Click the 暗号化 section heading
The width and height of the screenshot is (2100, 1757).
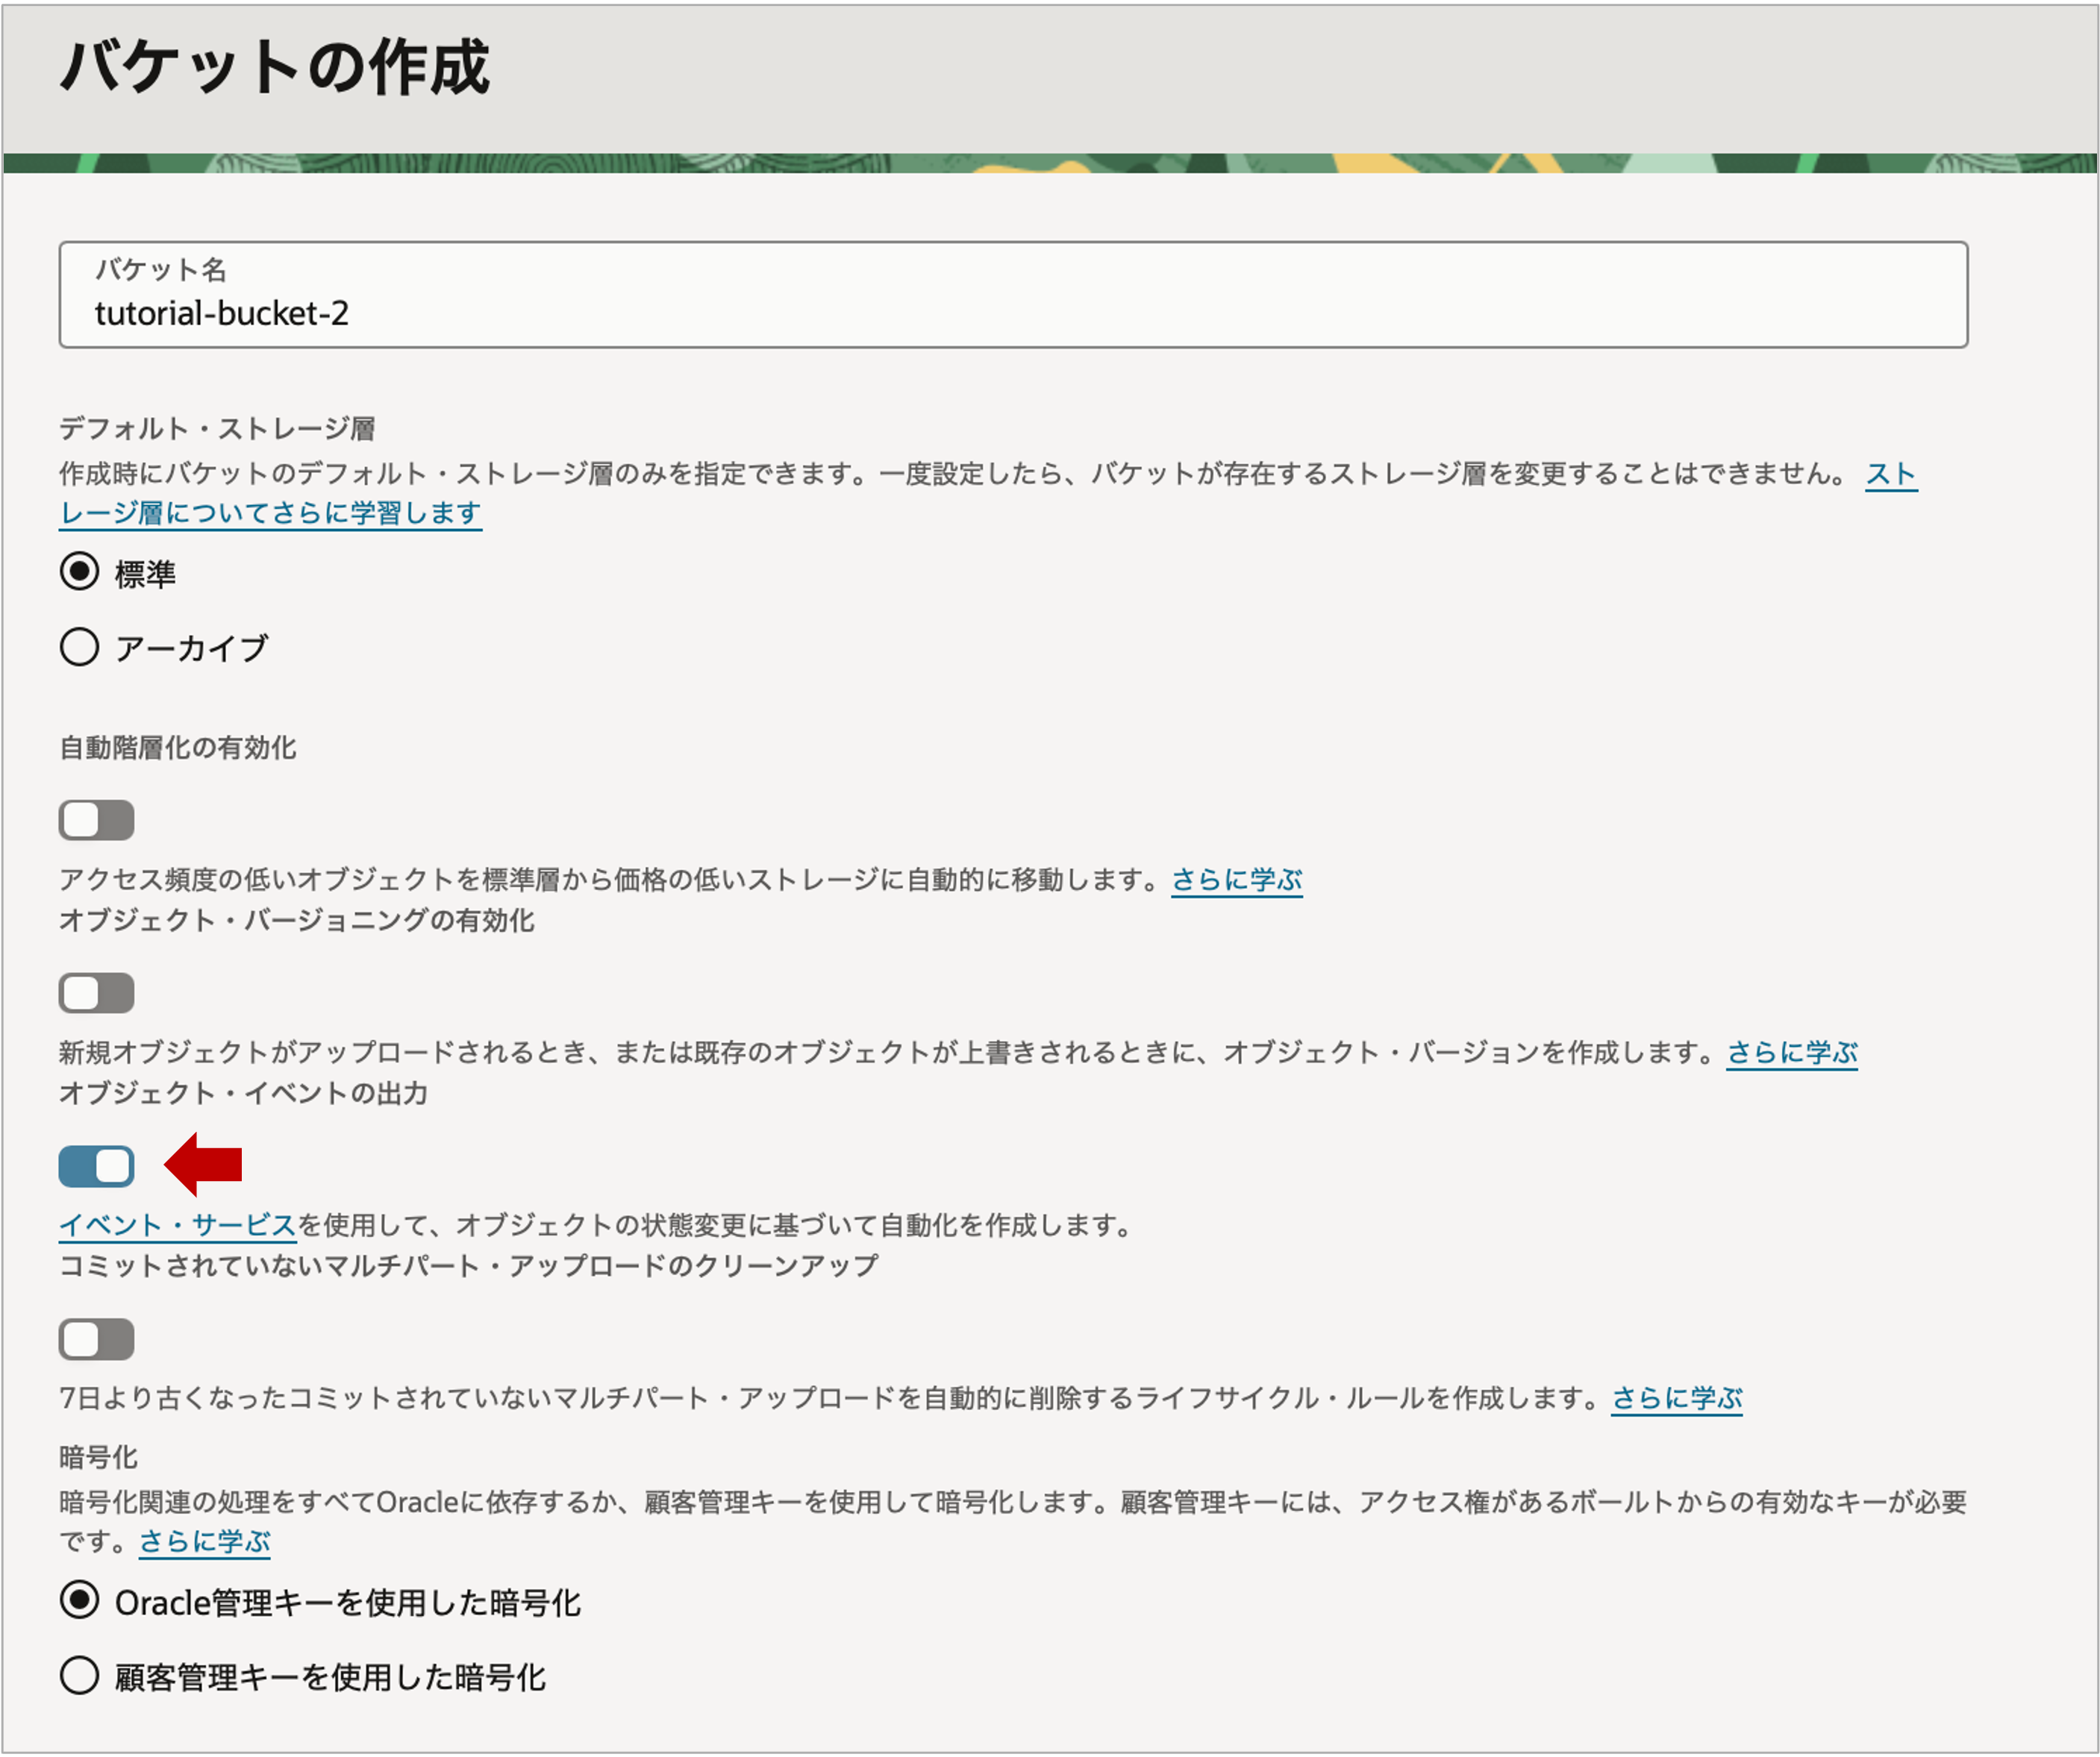[98, 1457]
